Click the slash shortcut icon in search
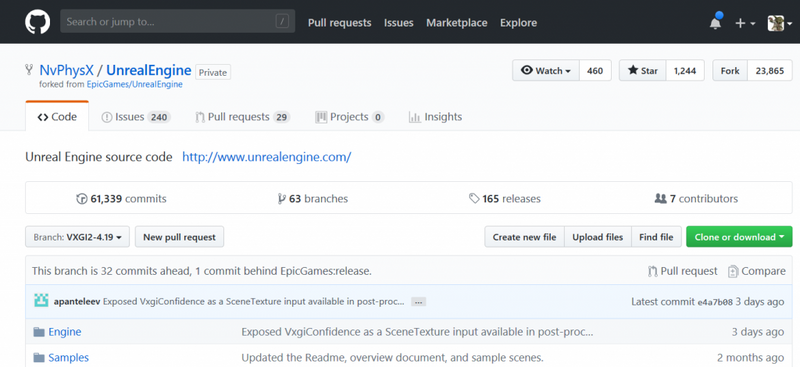 [282, 22]
